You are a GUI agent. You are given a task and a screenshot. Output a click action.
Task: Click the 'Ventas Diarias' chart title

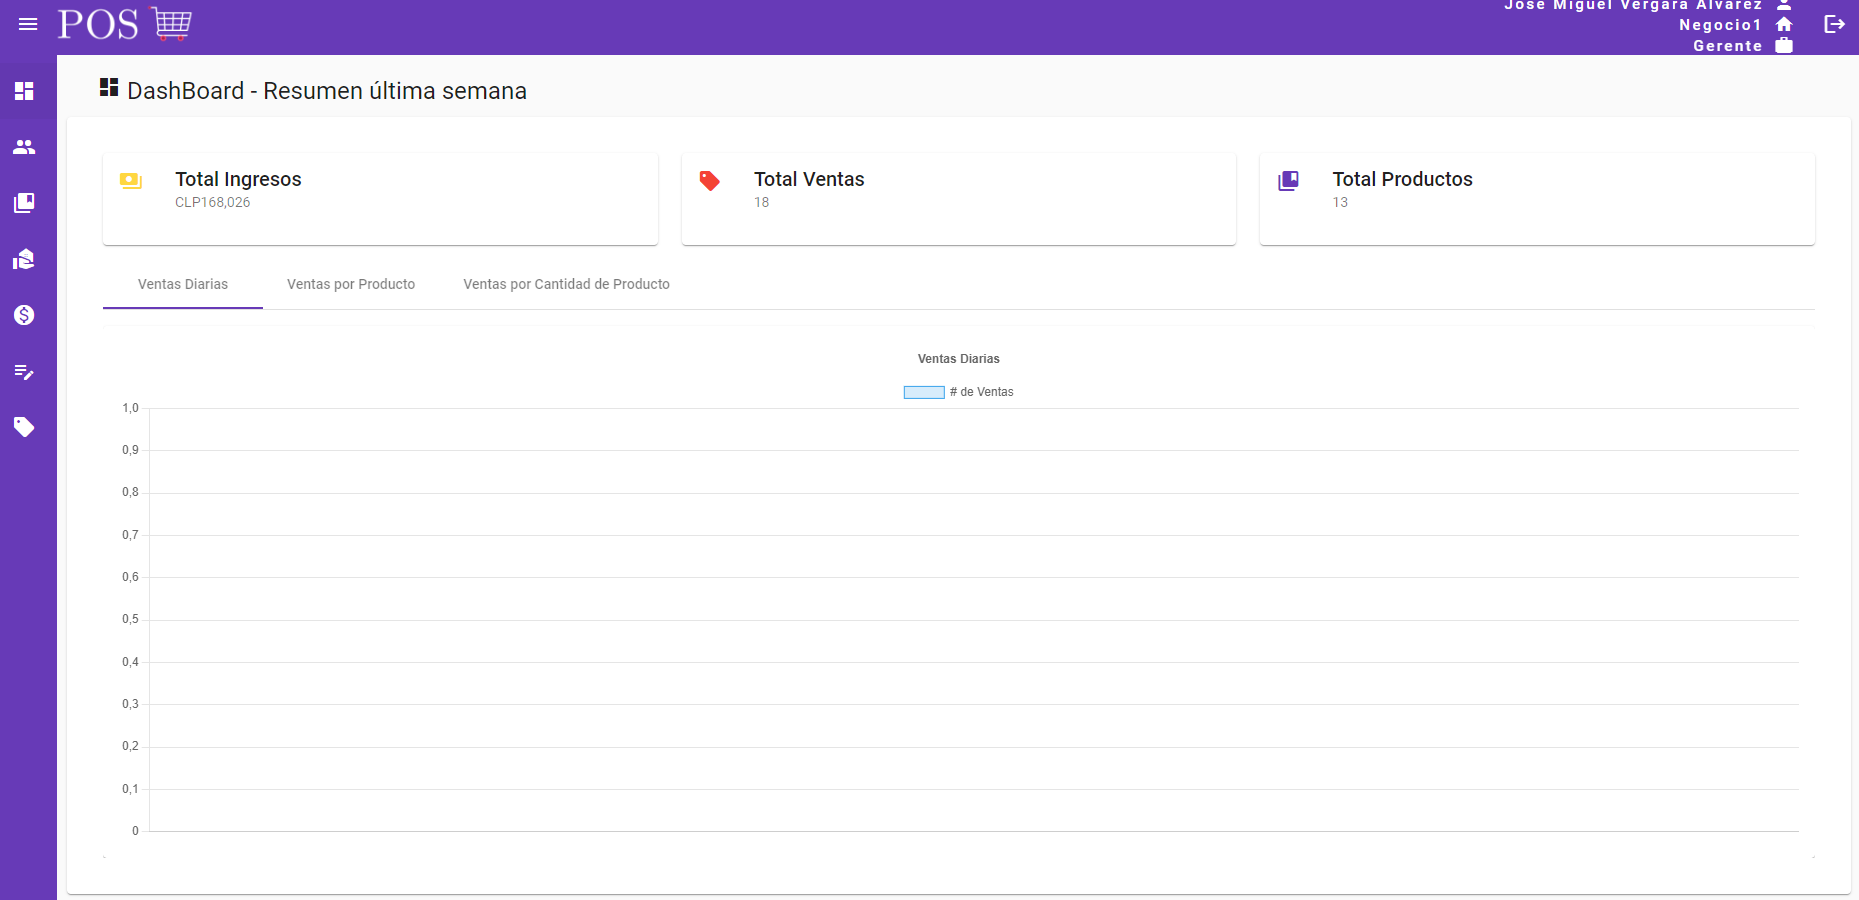(959, 359)
